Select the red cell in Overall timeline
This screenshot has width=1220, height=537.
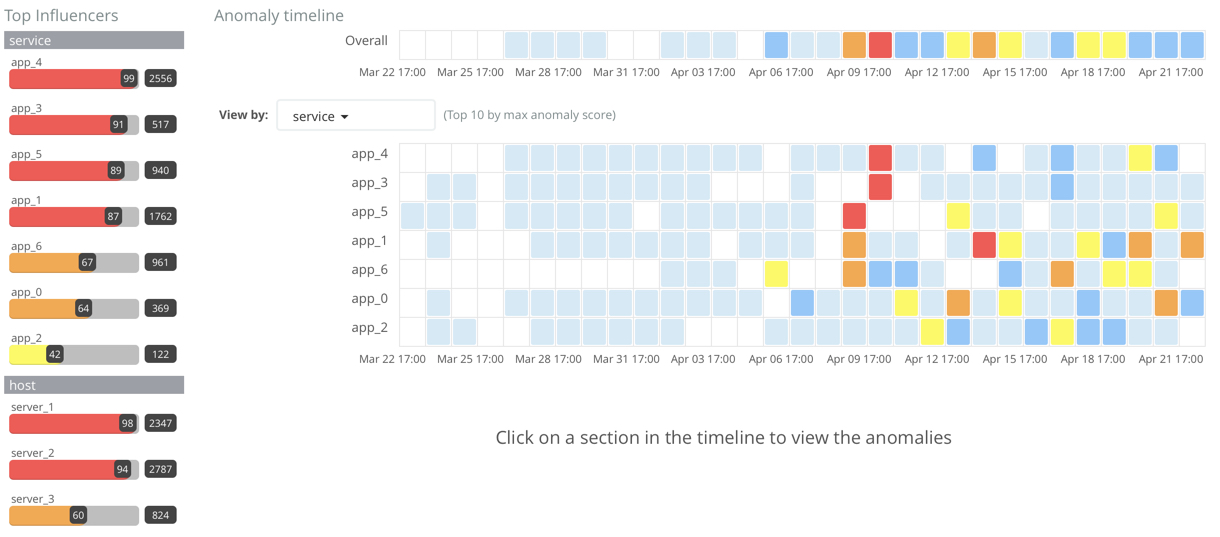pos(880,45)
